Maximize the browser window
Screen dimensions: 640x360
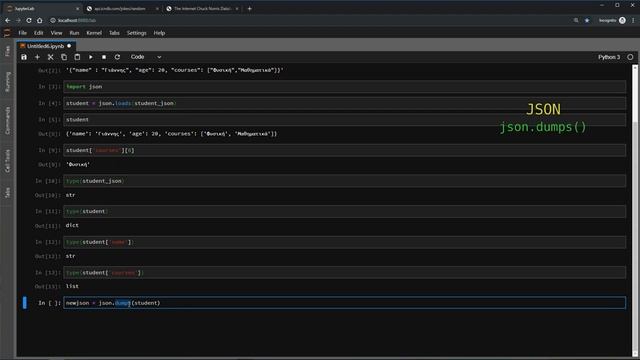coord(617,5)
